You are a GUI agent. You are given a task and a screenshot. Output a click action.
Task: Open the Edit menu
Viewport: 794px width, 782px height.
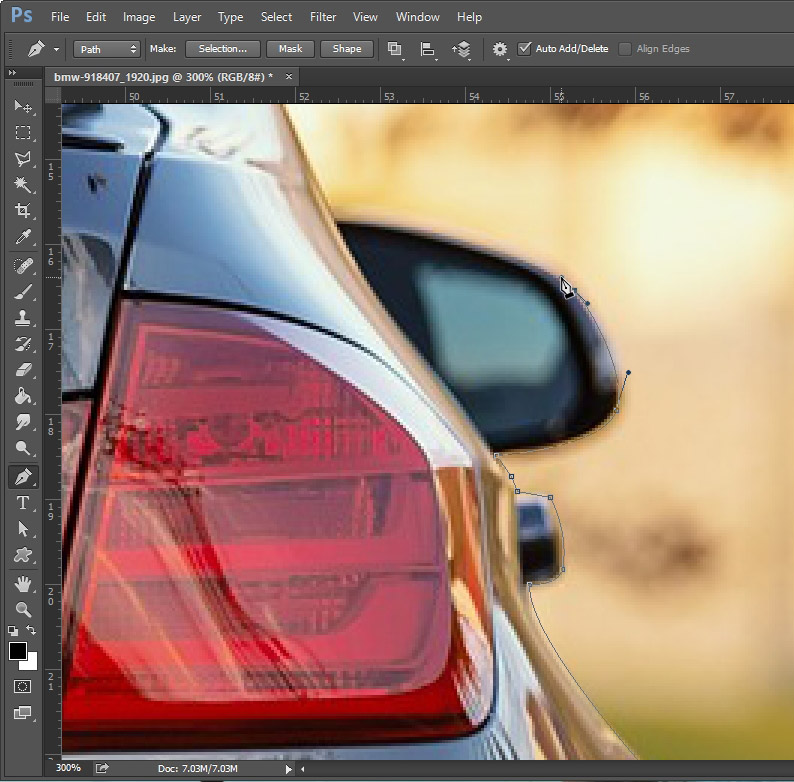96,17
